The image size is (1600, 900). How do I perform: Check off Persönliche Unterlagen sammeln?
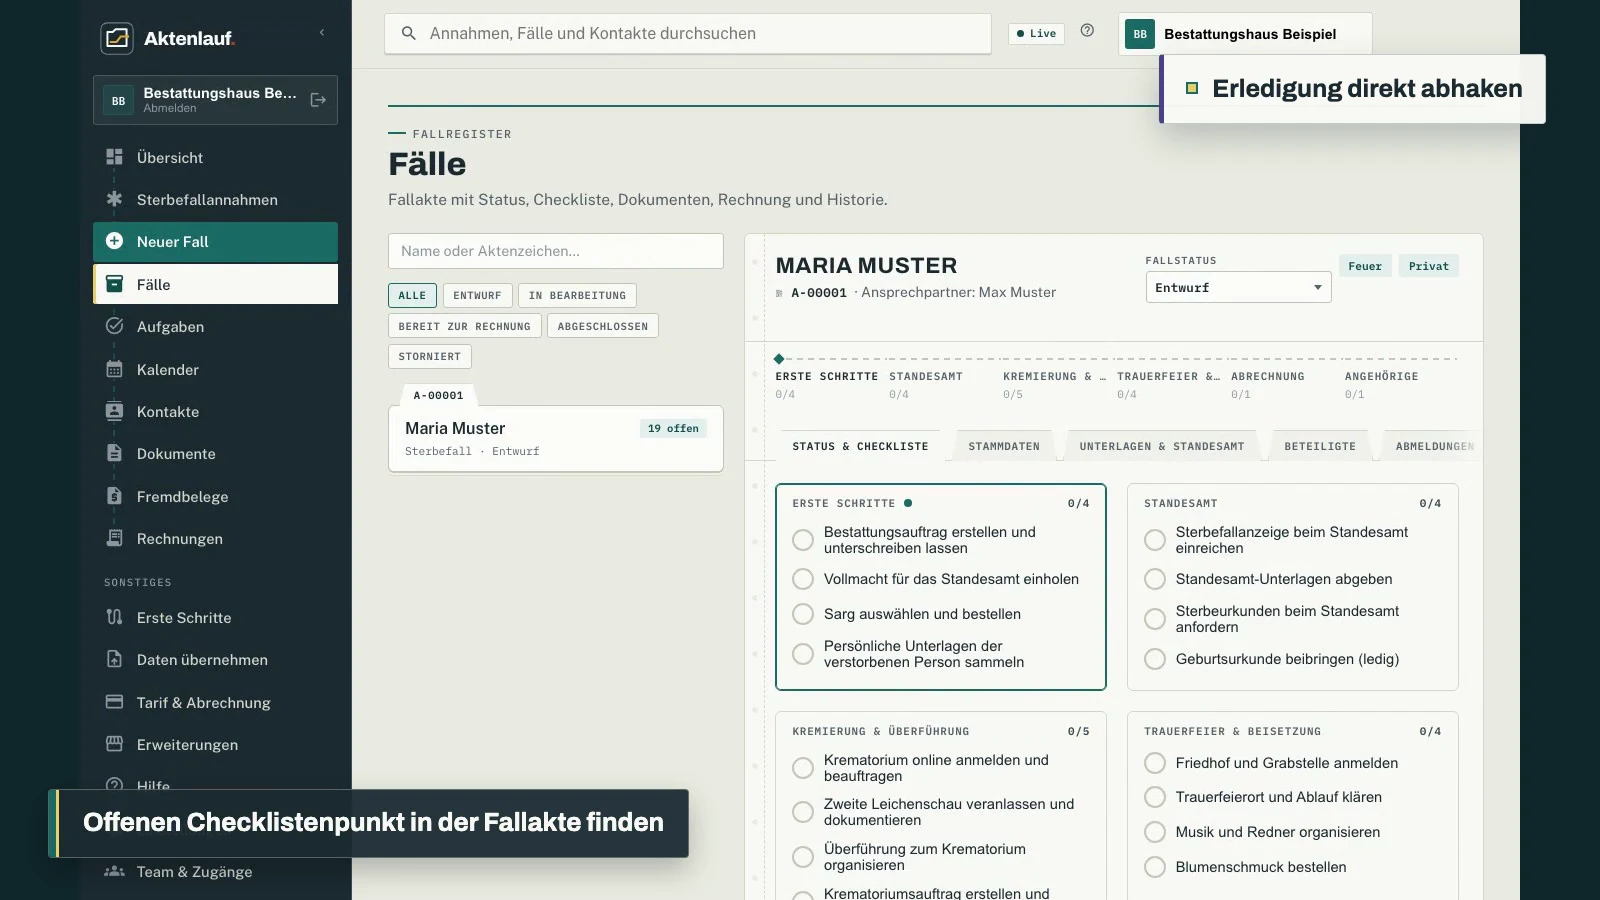tap(803, 654)
